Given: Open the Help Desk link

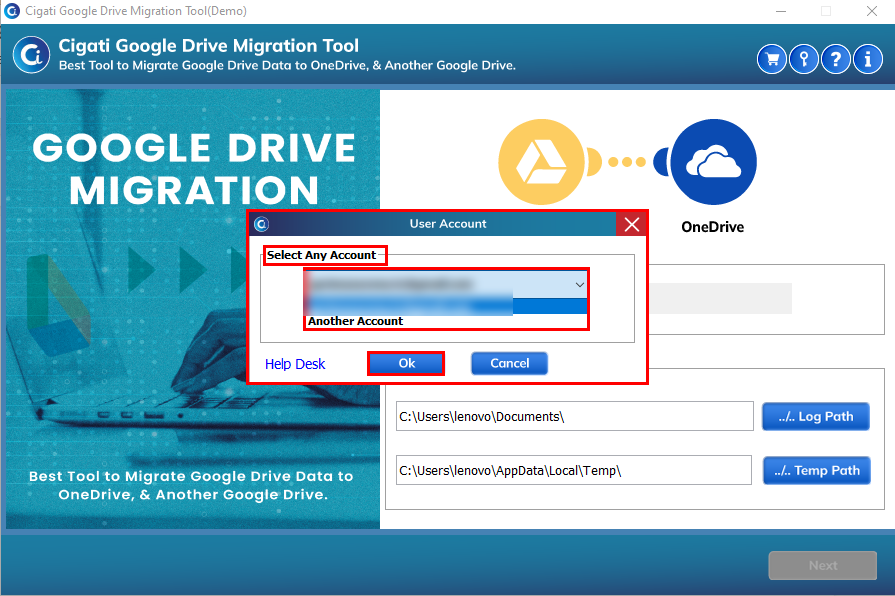Looking at the screenshot, I should click(x=295, y=364).
